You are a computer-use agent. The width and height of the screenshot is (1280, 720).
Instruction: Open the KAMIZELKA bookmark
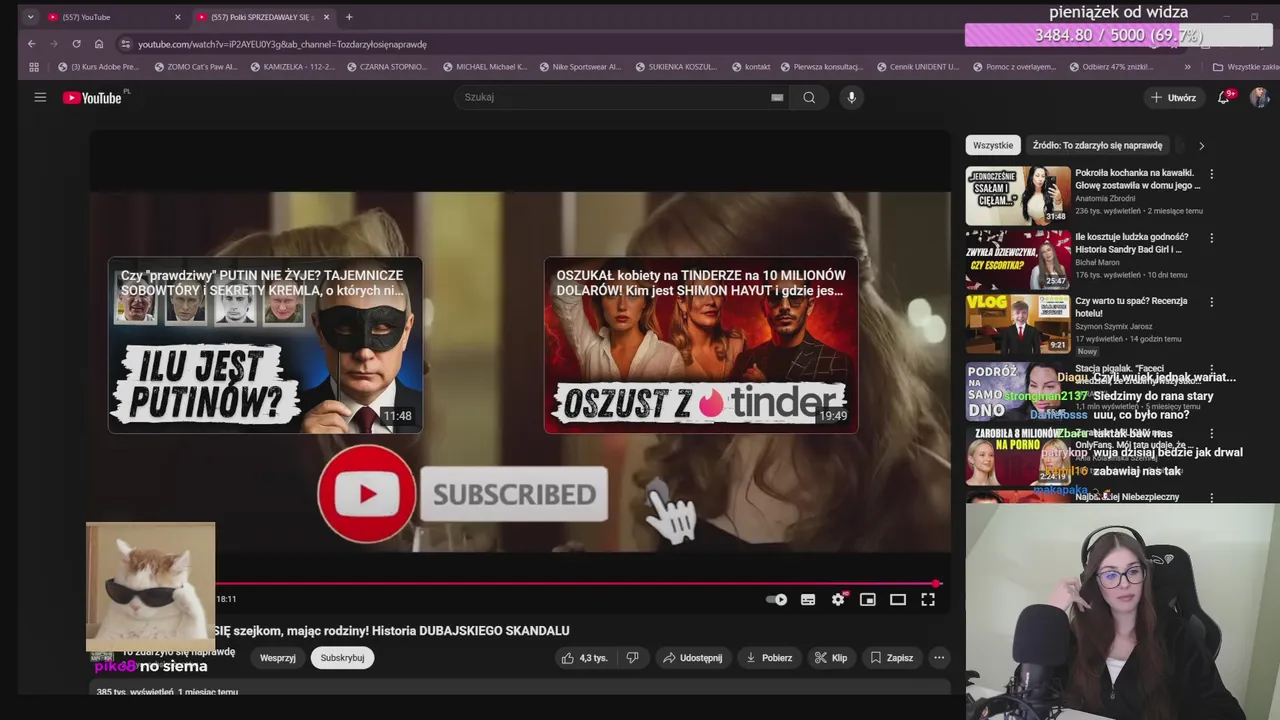pos(292,67)
